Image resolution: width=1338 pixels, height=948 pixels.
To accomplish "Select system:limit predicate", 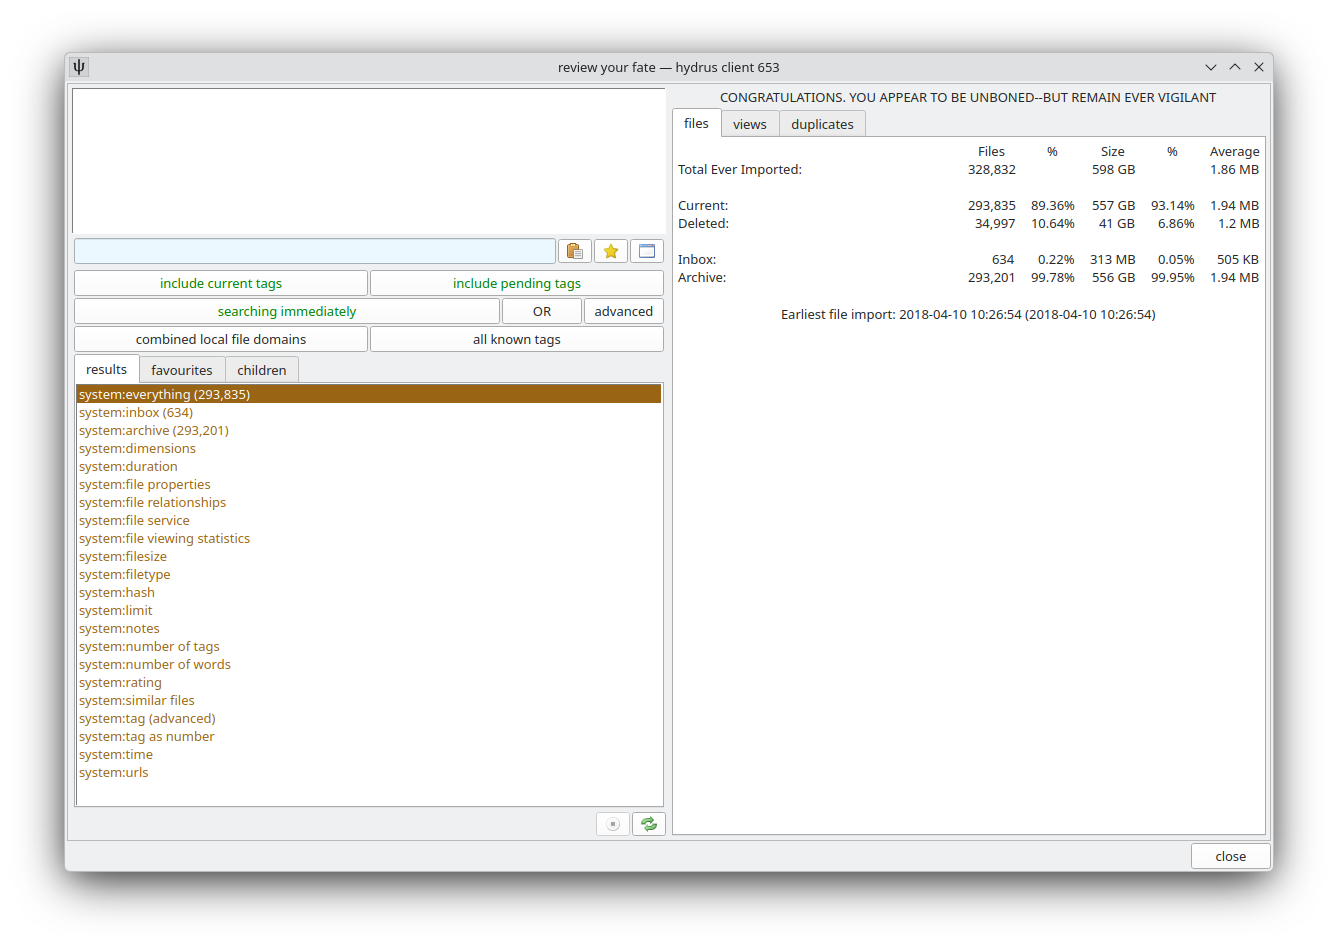I will (x=369, y=610).
